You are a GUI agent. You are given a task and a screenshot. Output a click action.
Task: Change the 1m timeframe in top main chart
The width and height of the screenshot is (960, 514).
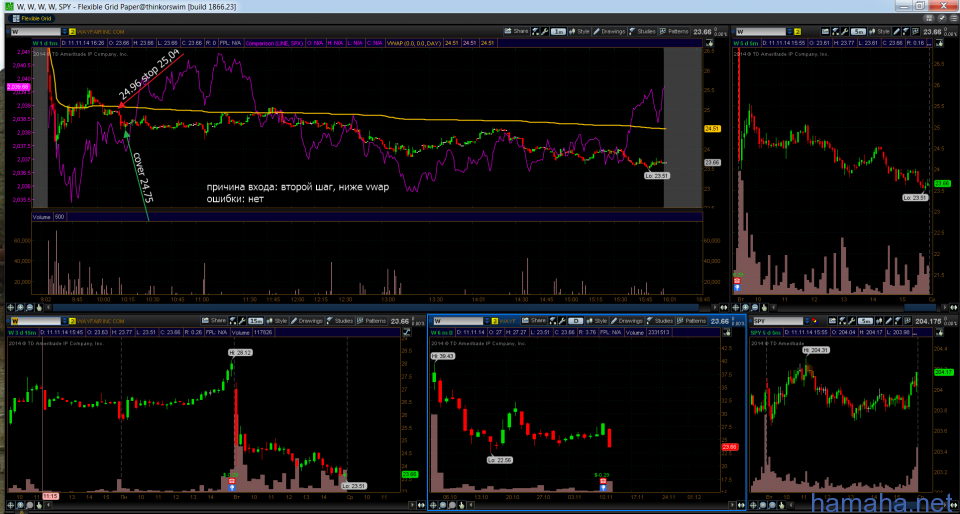(558, 31)
